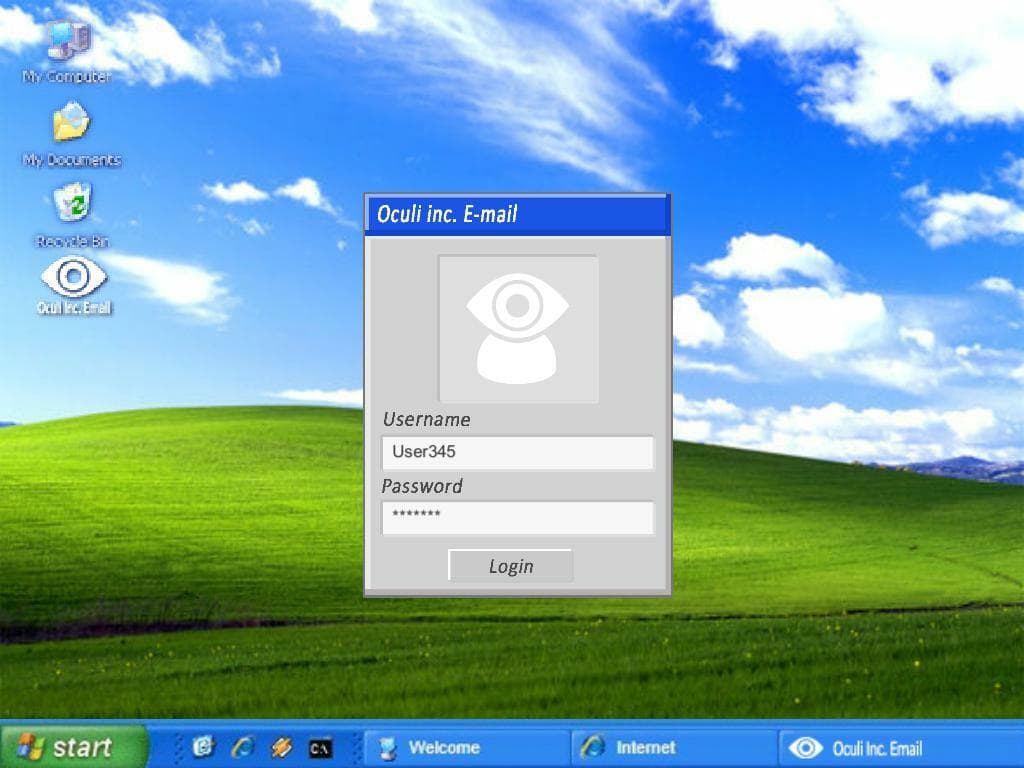The height and width of the screenshot is (768, 1024).
Task: Launch Internet Explorer from quick launch
Action: tap(243, 746)
